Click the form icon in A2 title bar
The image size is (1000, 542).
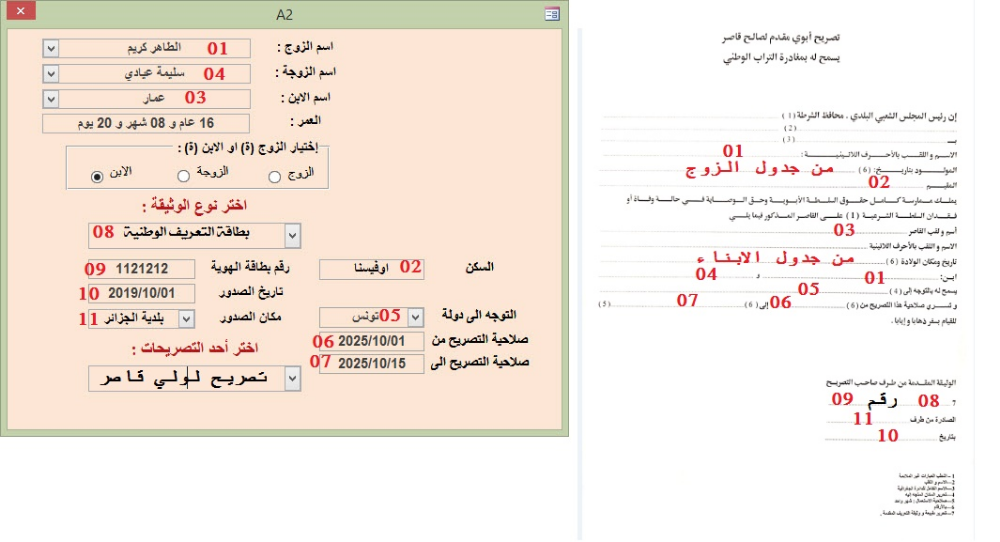click(x=551, y=14)
